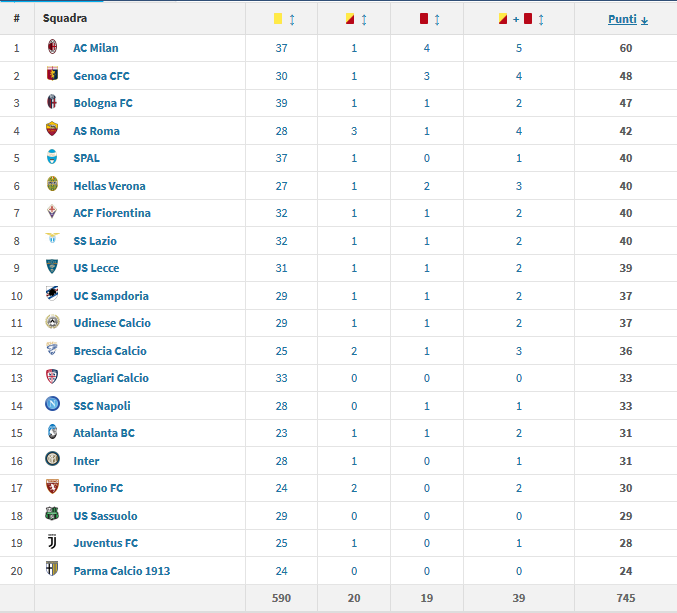This screenshot has height=613, width=677.
Task: Open the Hellas Verona team link
Action: click(x=109, y=186)
